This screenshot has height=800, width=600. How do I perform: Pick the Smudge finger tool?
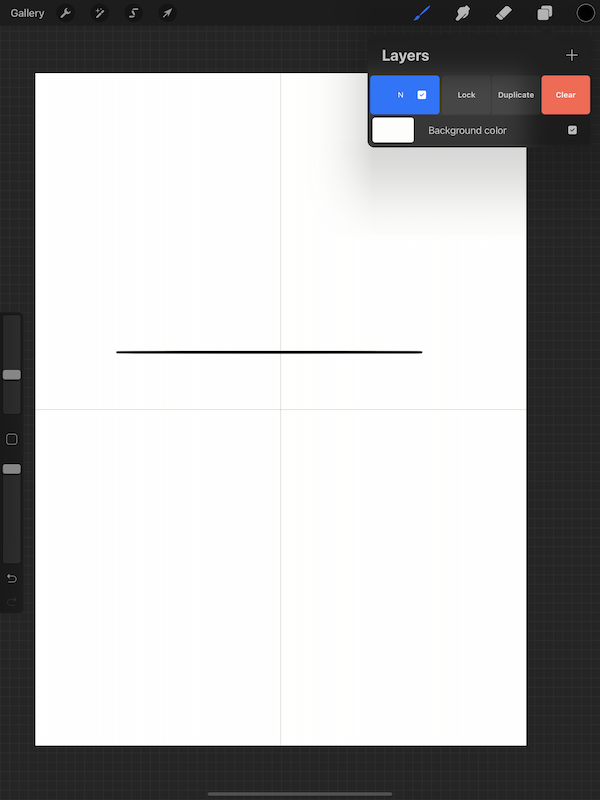(462, 13)
